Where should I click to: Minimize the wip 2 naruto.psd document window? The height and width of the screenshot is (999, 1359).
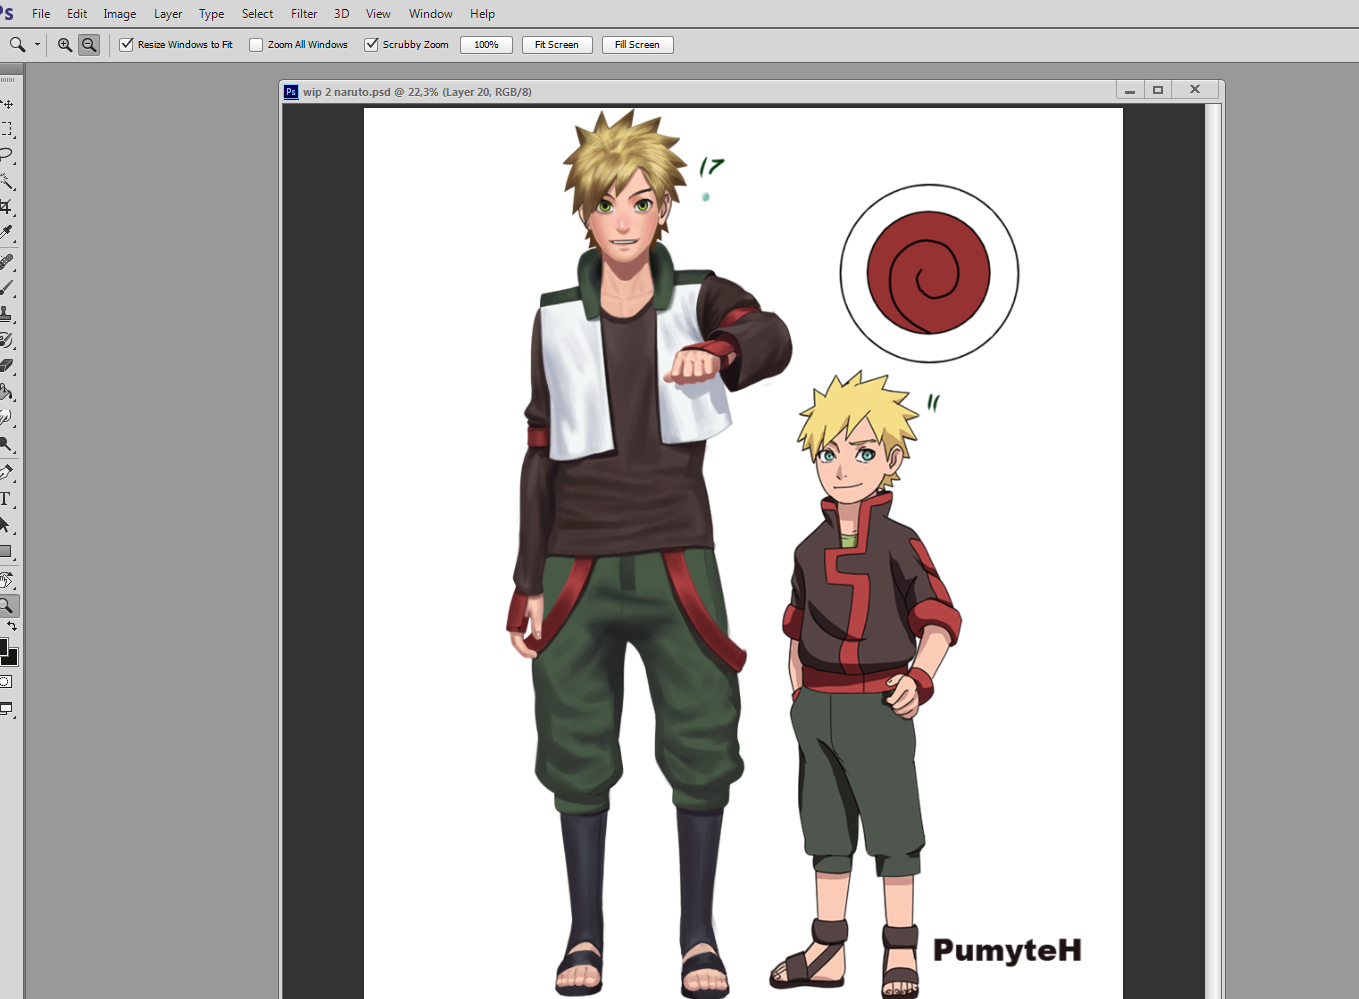coord(1130,90)
